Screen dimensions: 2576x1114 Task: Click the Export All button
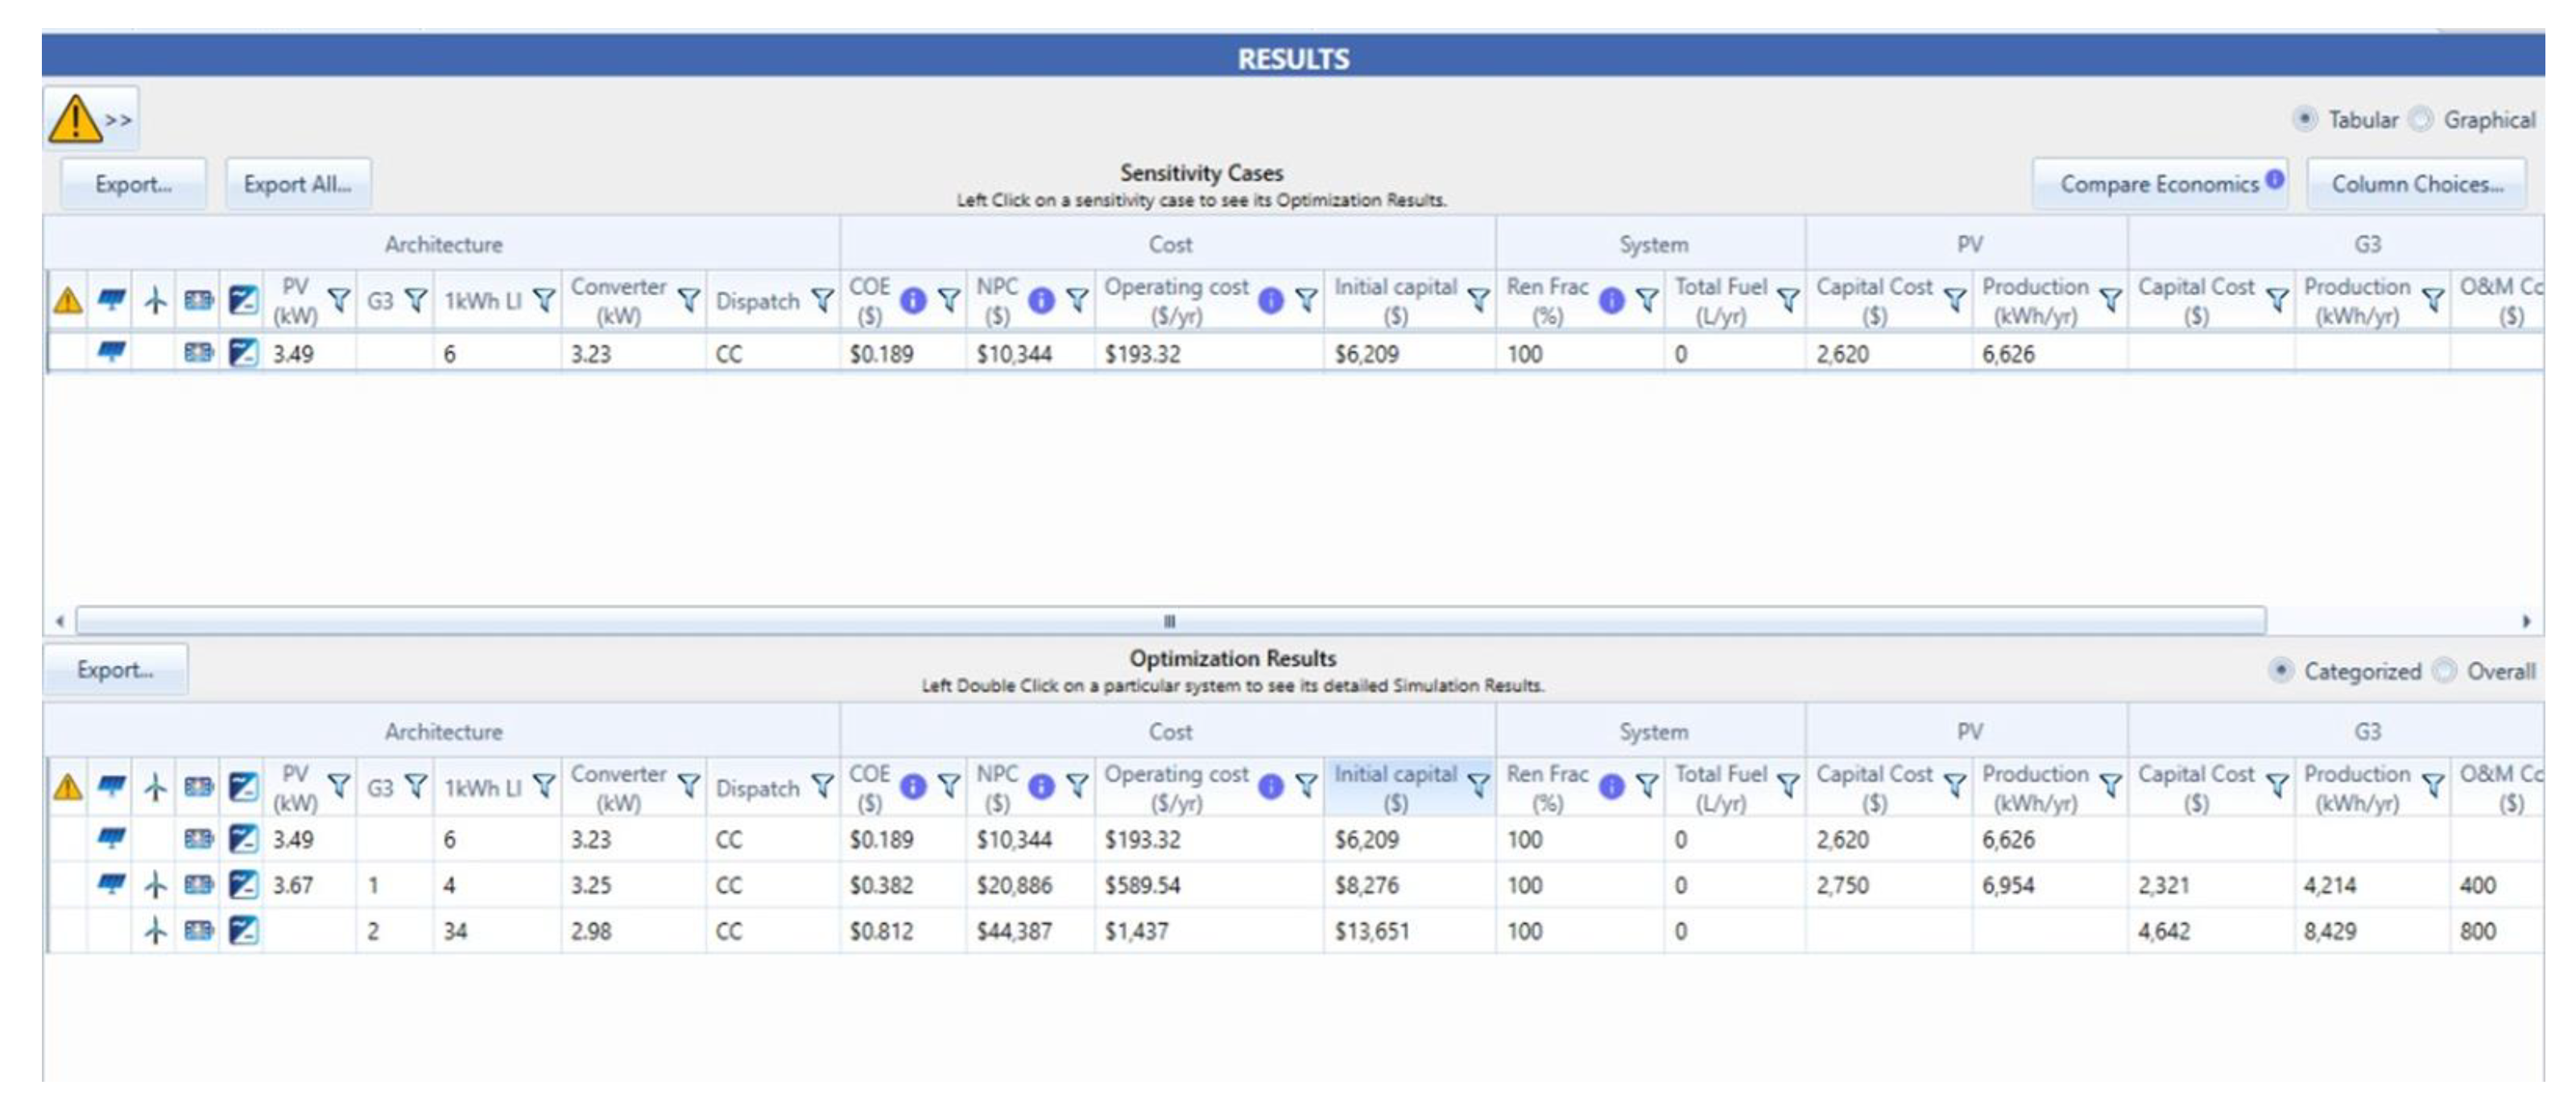click(x=297, y=184)
